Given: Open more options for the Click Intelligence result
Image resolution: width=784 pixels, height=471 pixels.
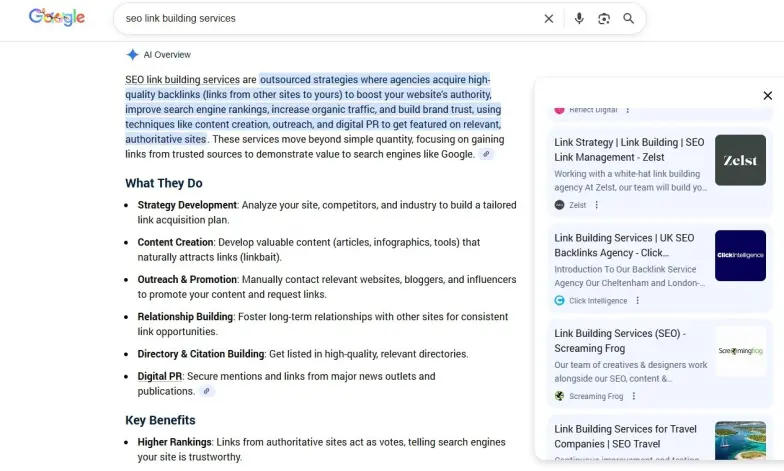Looking at the screenshot, I should (638, 300).
